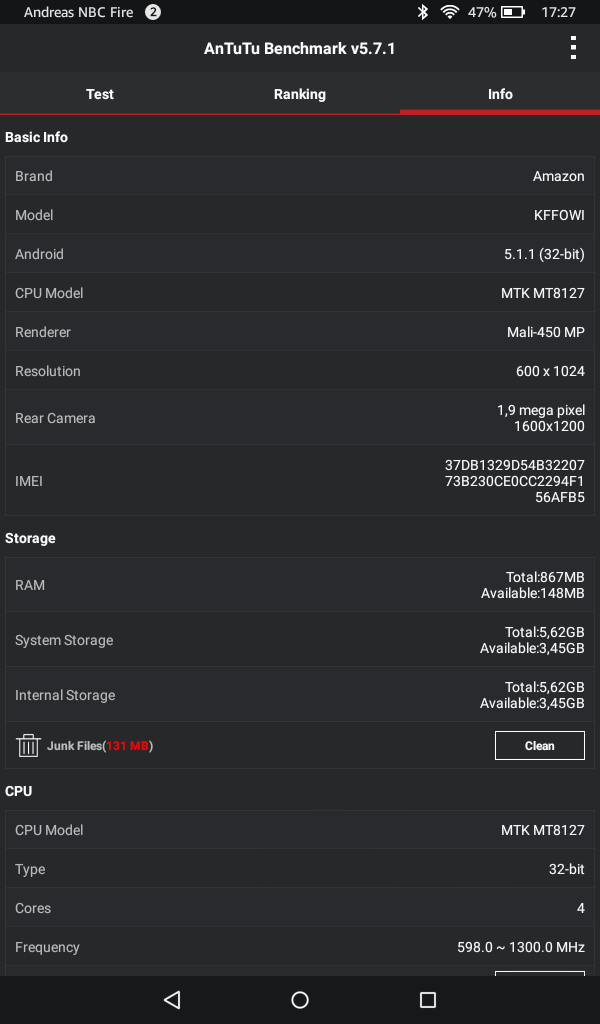
Task: Tap the notification count badge
Action: (x=152, y=12)
